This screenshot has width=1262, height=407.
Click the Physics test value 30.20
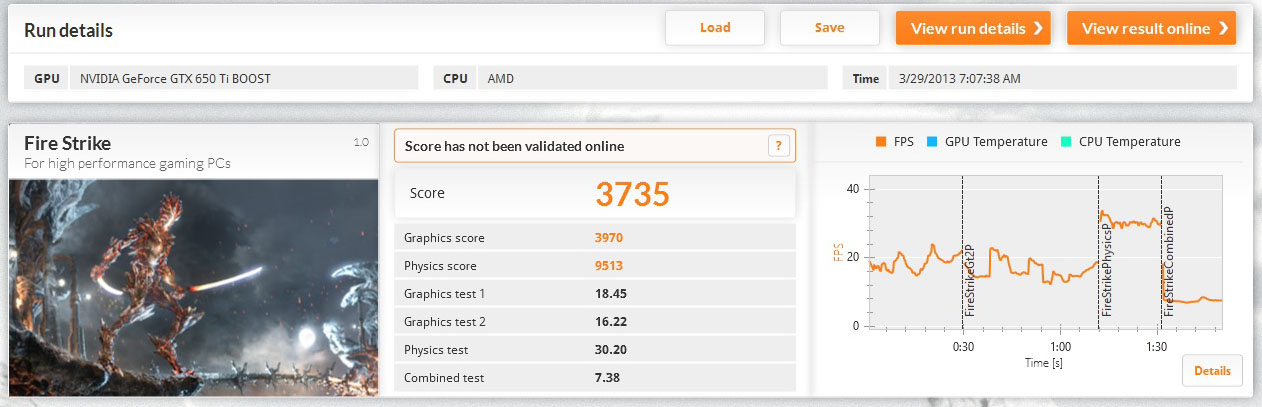tap(611, 350)
